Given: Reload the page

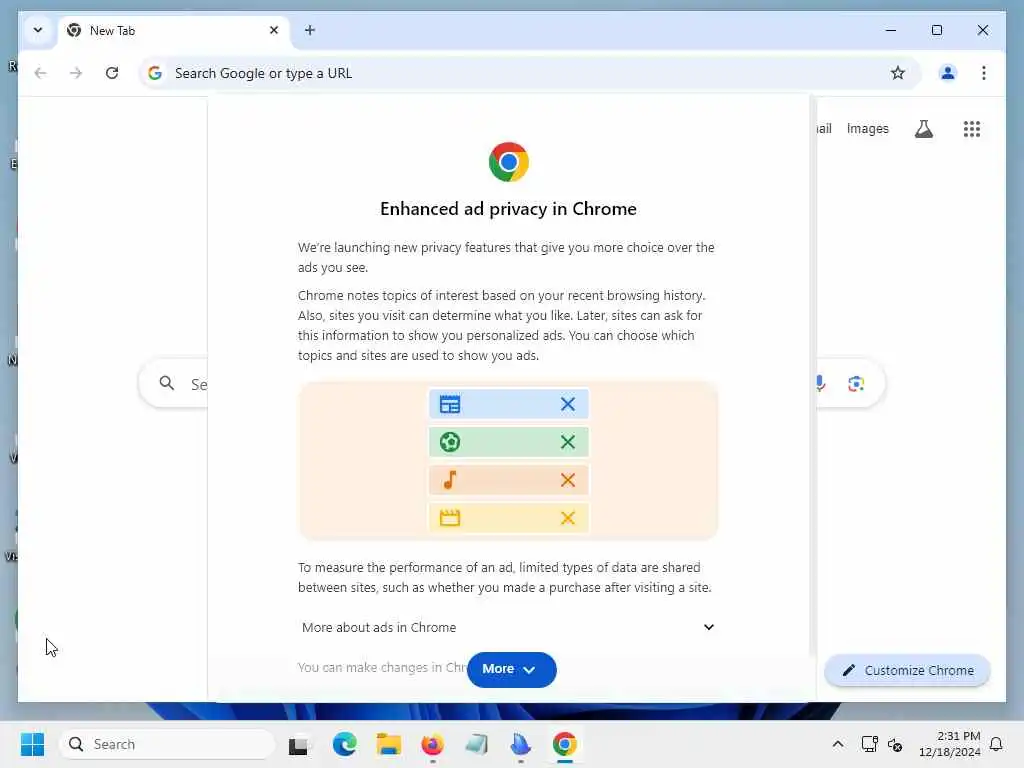Looking at the screenshot, I should coord(112,73).
